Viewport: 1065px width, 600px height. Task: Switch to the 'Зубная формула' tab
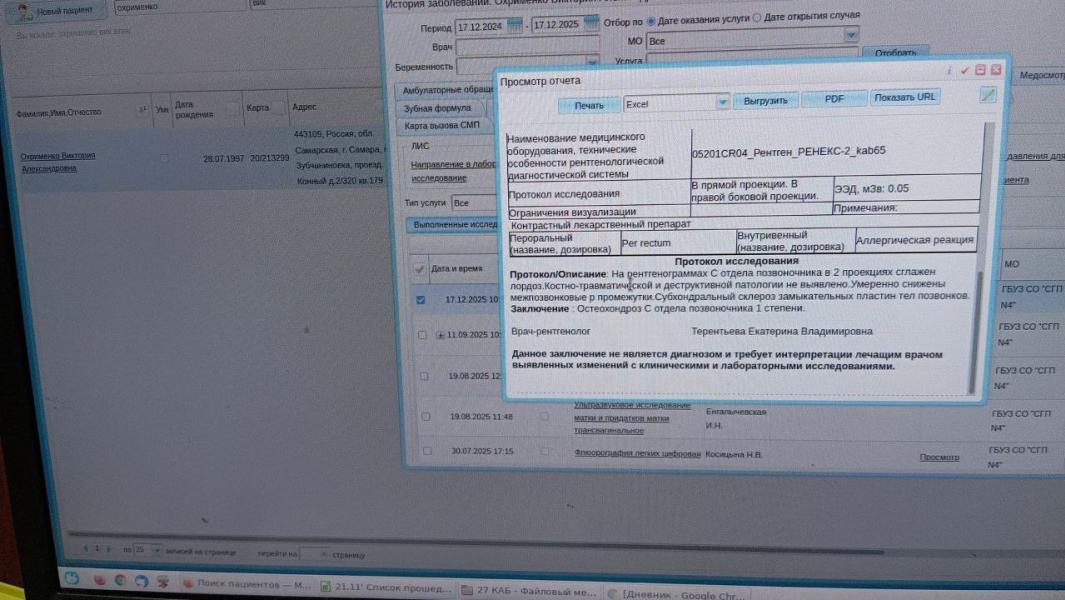pos(437,108)
